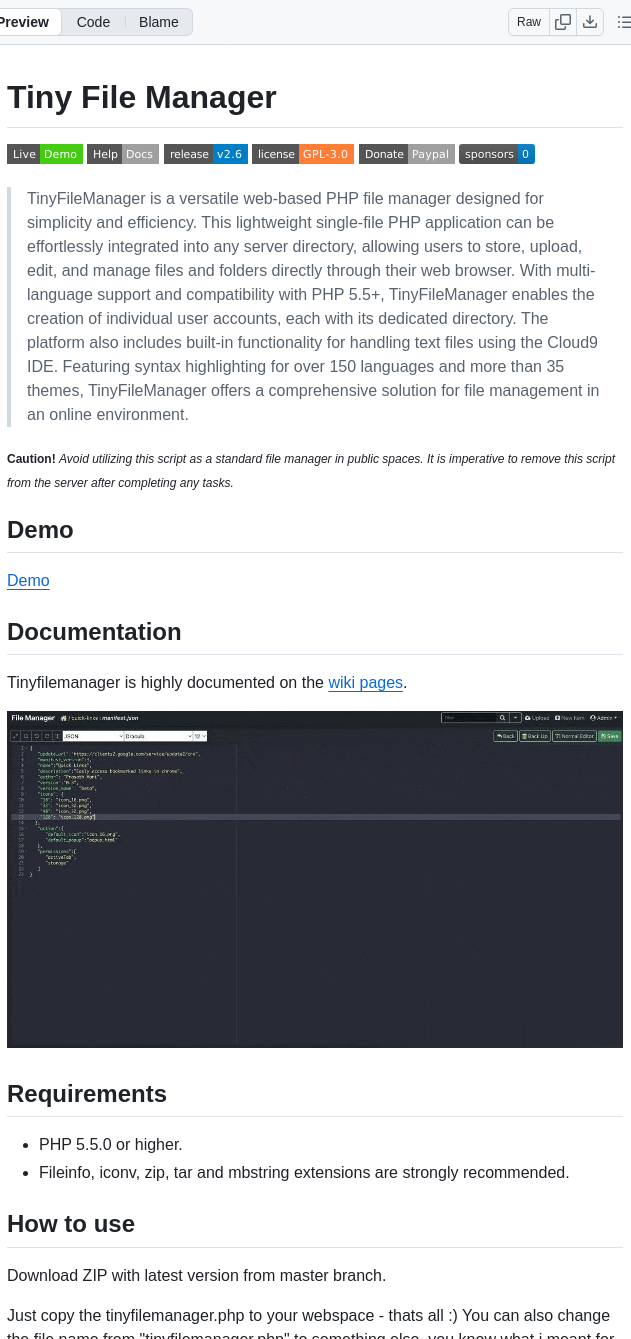Open the Raw file view
This screenshot has width=631, height=1339.
pos(529,22)
